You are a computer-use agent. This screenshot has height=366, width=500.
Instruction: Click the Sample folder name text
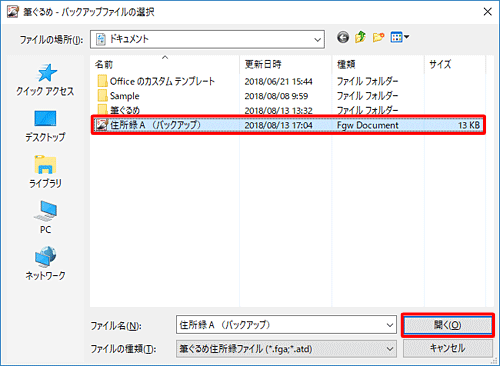(x=125, y=96)
